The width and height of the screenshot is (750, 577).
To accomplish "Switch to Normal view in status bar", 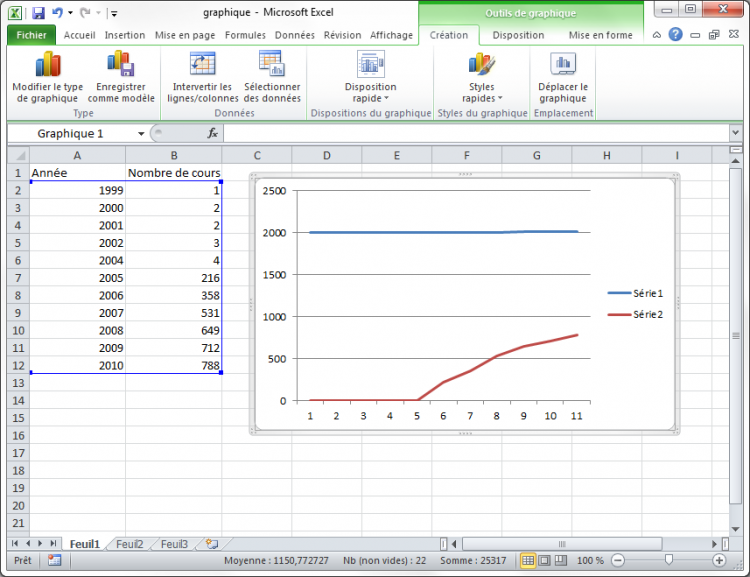I will [527, 561].
